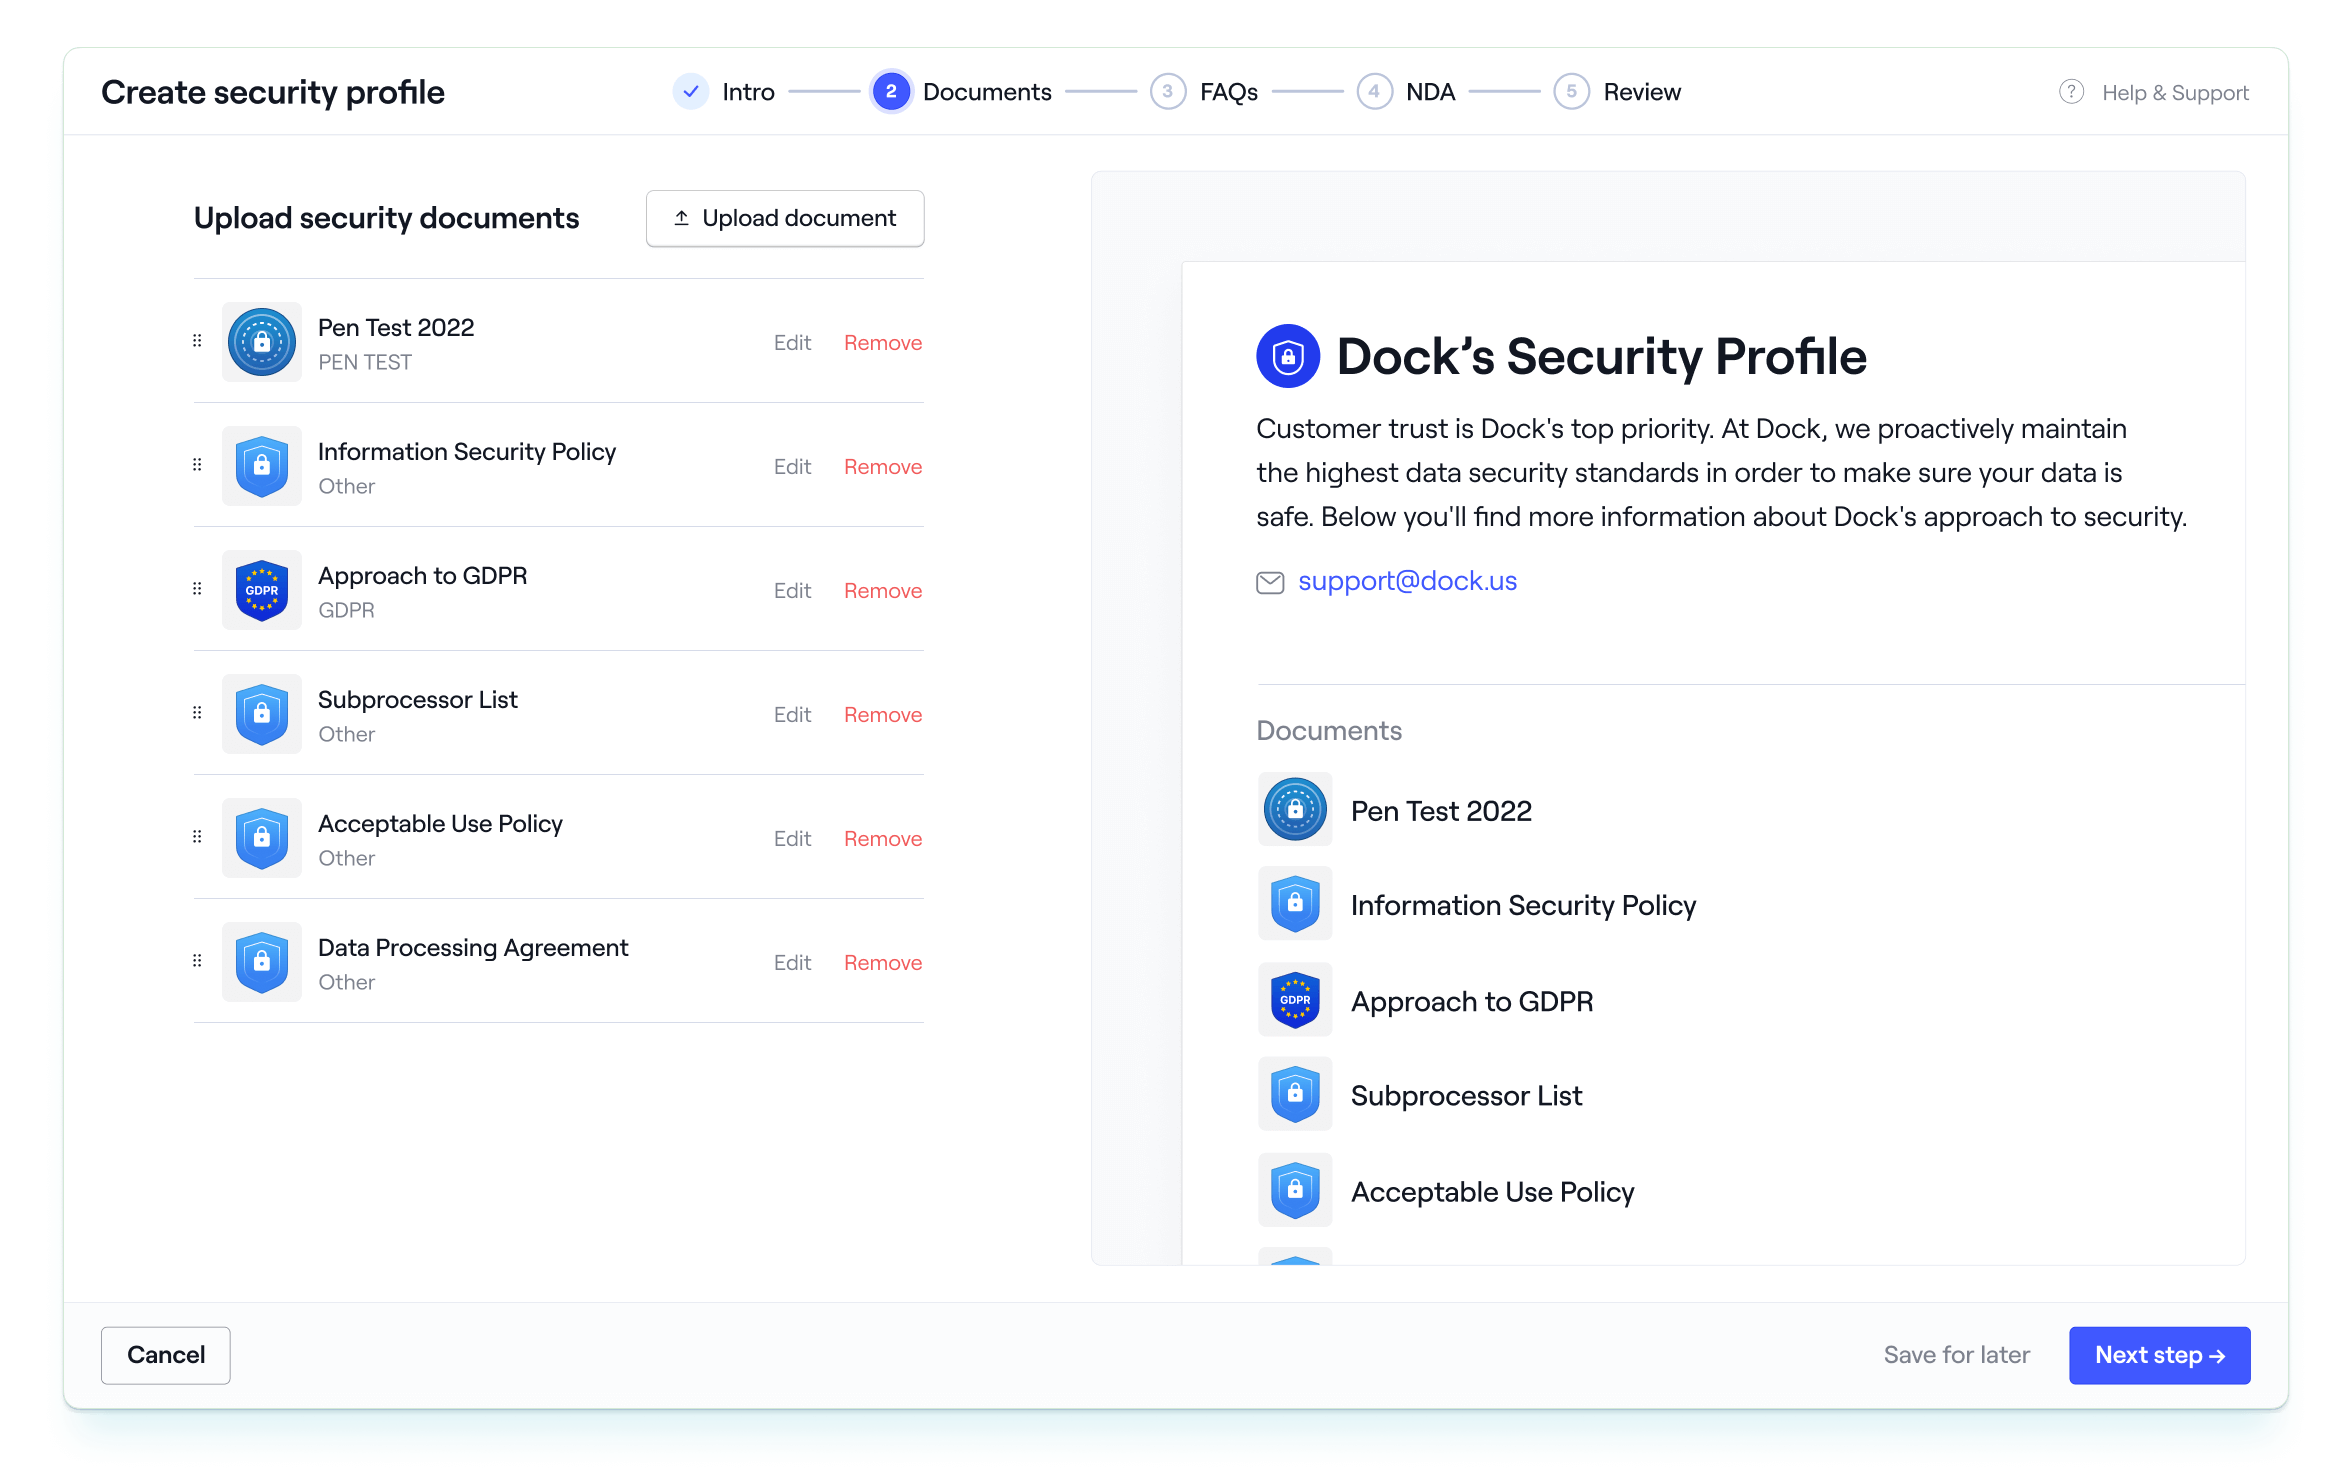Screen dimensions: 2352x1472
Task: Click the Approach to GDPR icon in preview panel
Action: tap(1295, 1000)
